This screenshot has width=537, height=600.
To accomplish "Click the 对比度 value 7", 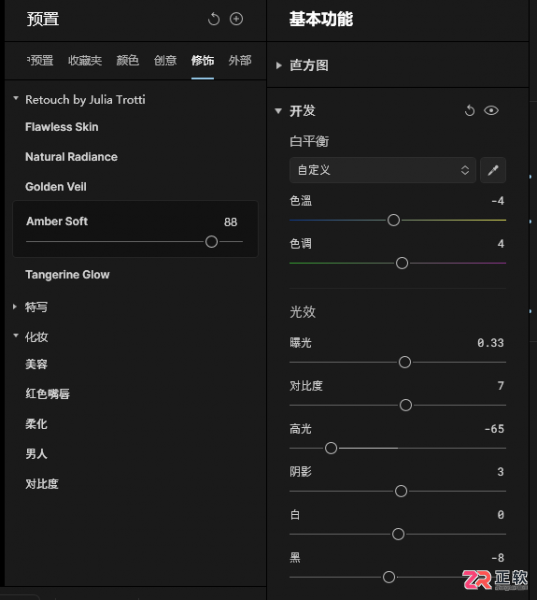I will click(x=501, y=386).
